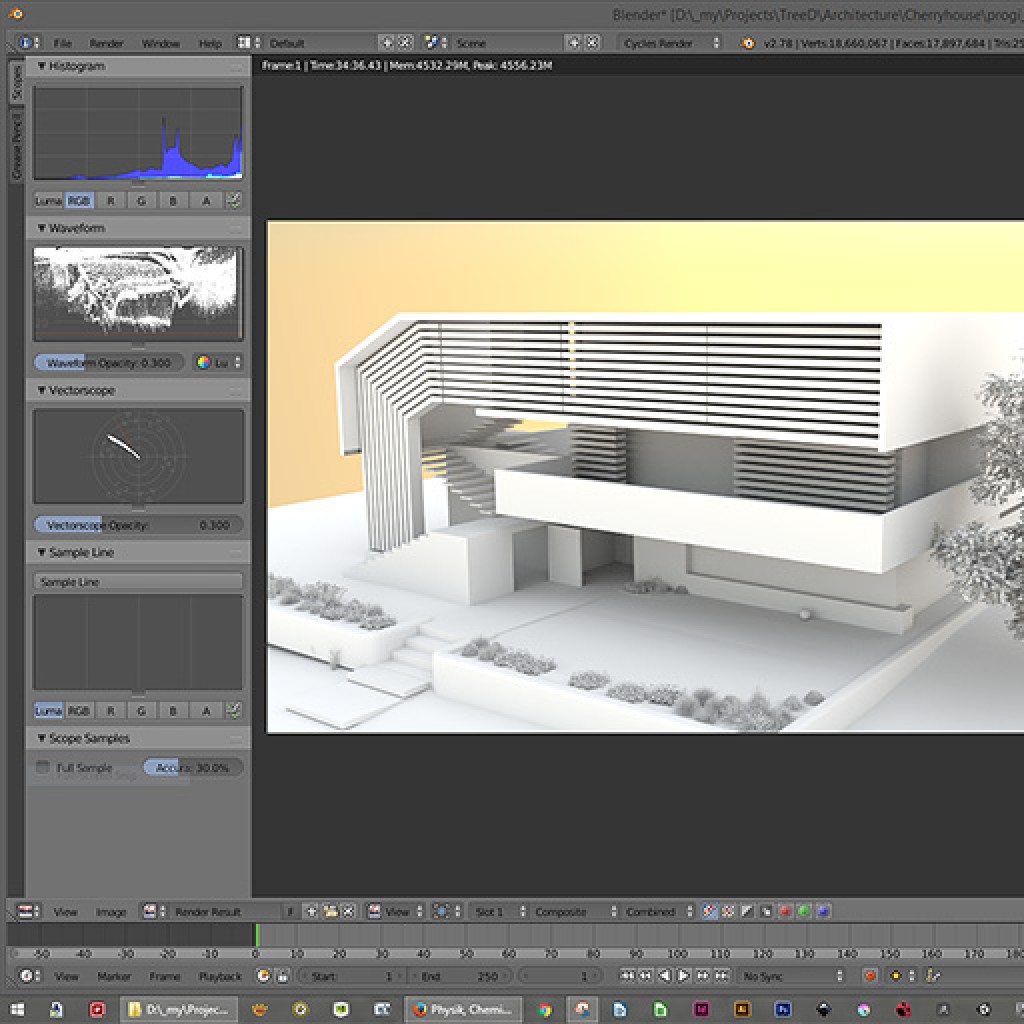The width and height of the screenshot is (1024, 1024).
Task: Add a new scene with plus icon
Action: [x=574, y=43]
